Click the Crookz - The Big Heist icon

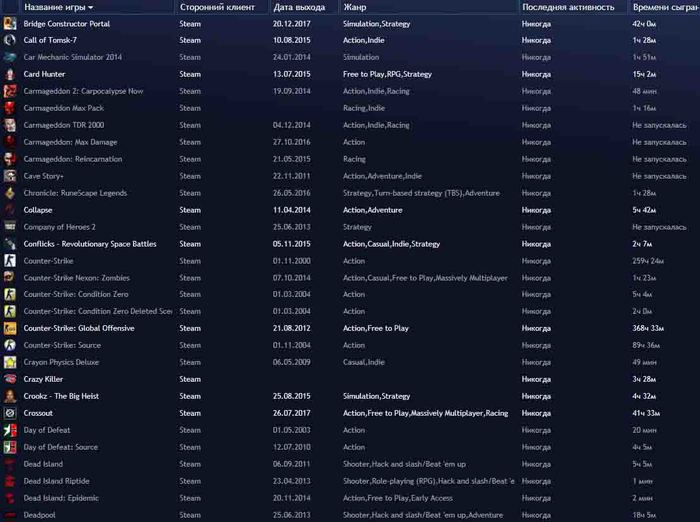10,396
